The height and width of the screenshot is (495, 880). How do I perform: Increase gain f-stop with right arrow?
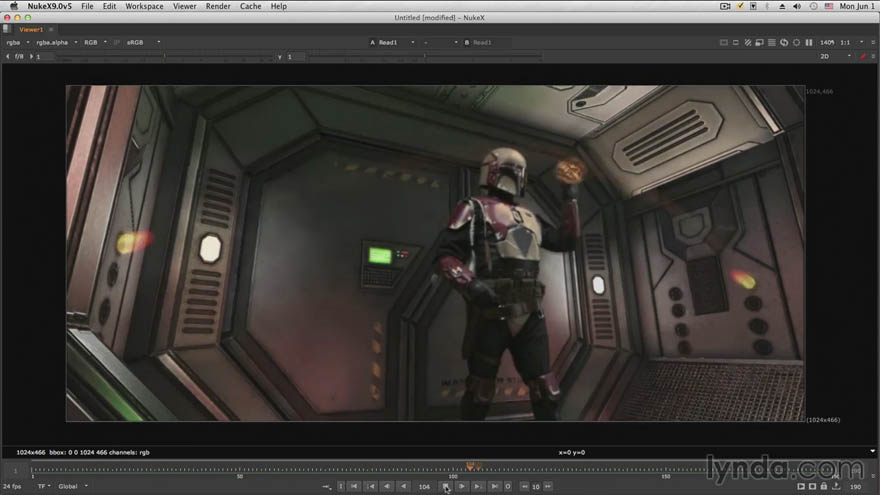pyautogui.click(x=31, y=56)
